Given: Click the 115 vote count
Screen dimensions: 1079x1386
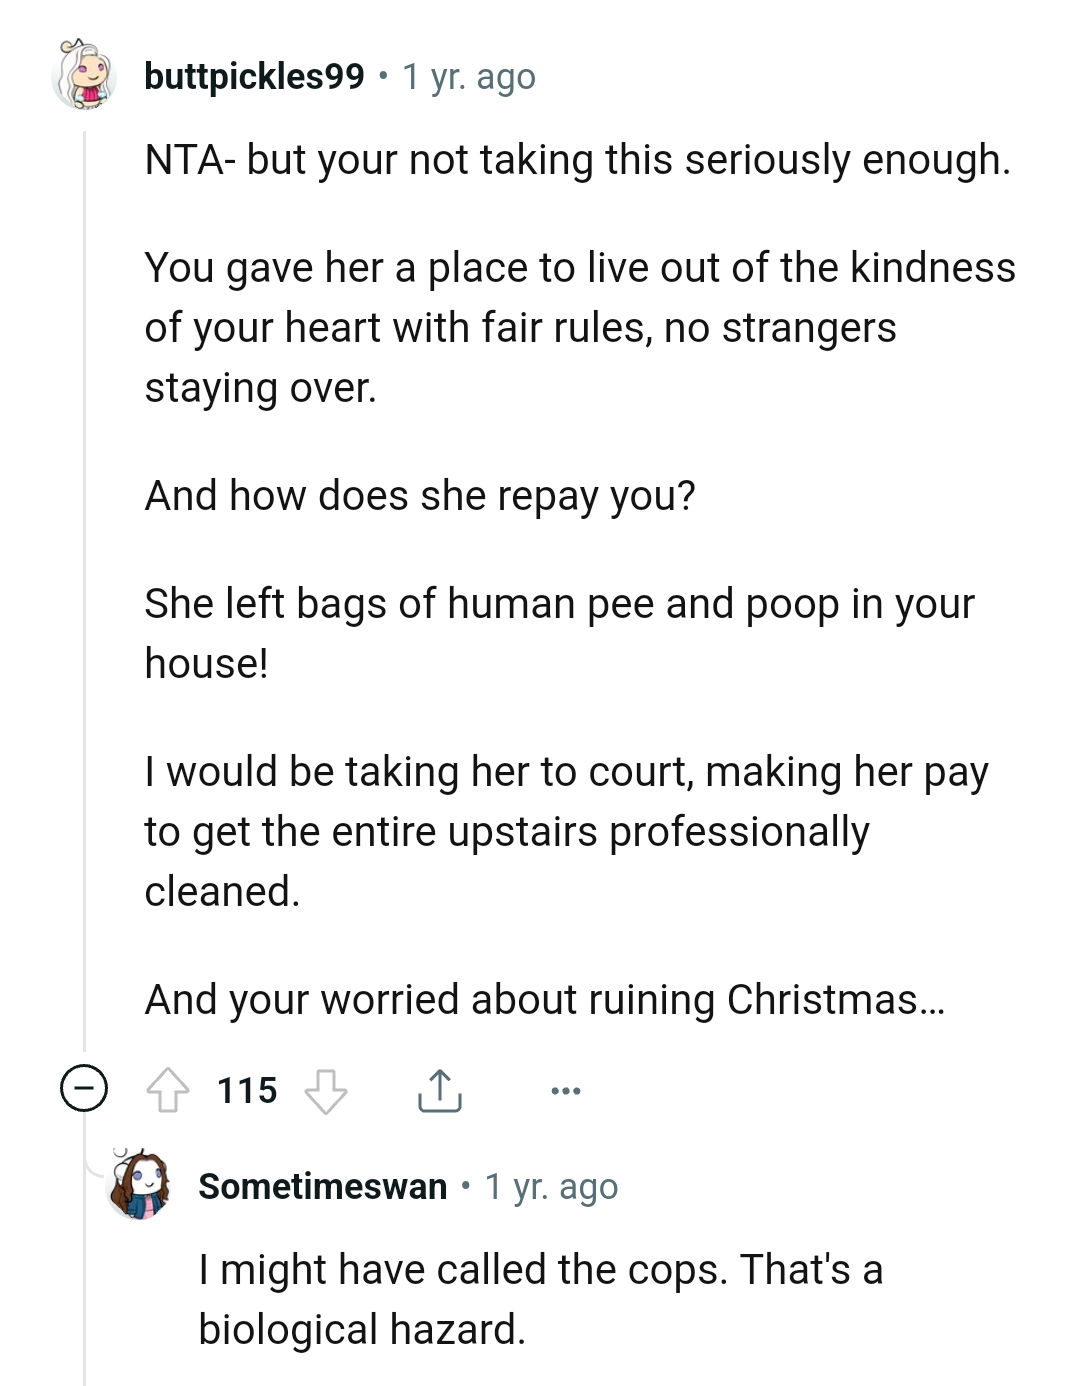Looking at the screenshot, I should [246, 1091].
